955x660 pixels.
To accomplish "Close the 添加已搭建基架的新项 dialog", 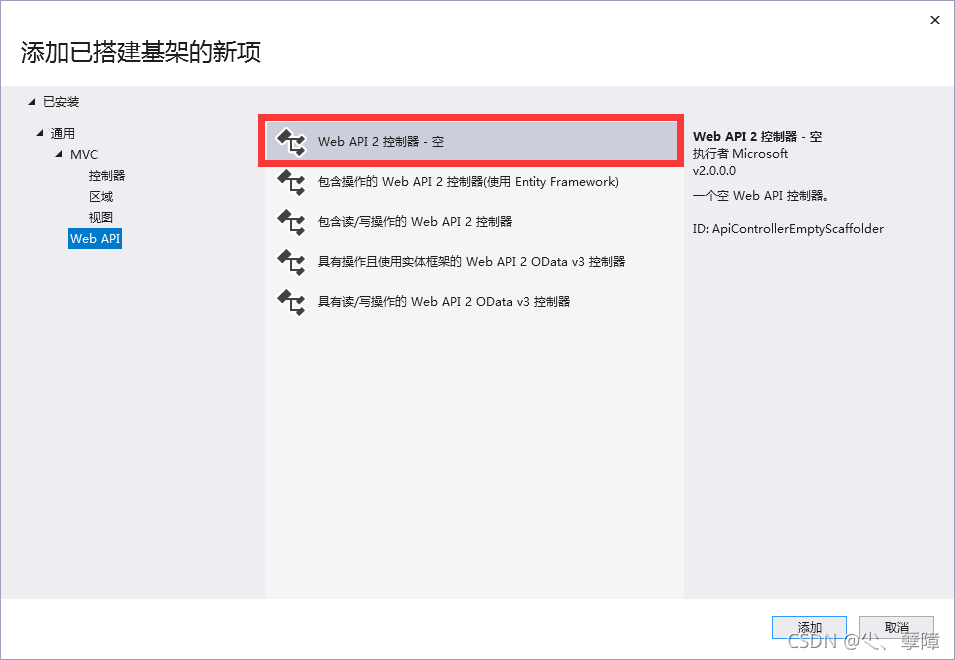I will pos(935,20).
